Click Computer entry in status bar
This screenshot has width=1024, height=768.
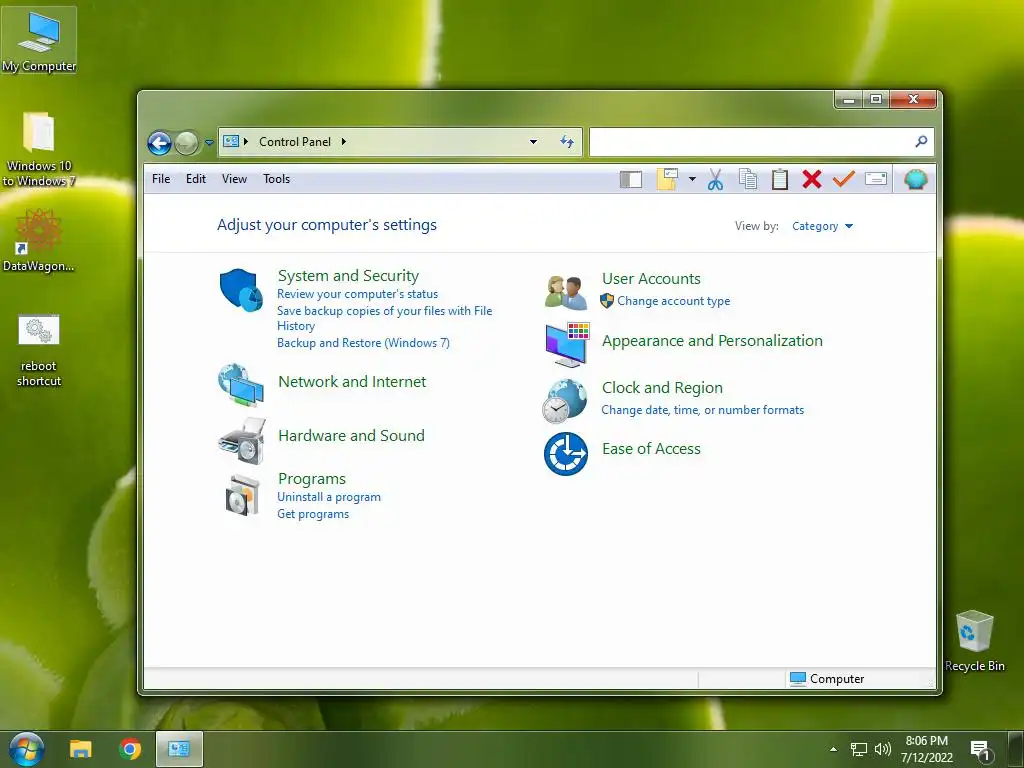pos(827,679)
